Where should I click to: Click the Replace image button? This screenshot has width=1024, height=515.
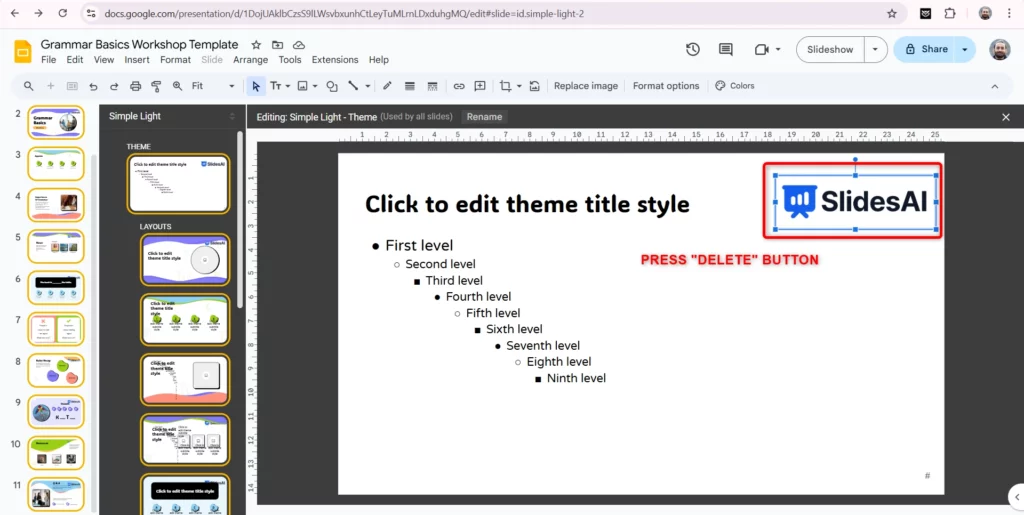point(586,86)
